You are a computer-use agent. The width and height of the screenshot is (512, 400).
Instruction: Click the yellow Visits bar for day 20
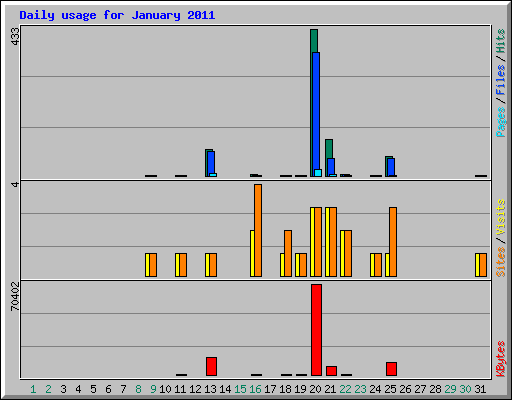click(x=313, y=242)
